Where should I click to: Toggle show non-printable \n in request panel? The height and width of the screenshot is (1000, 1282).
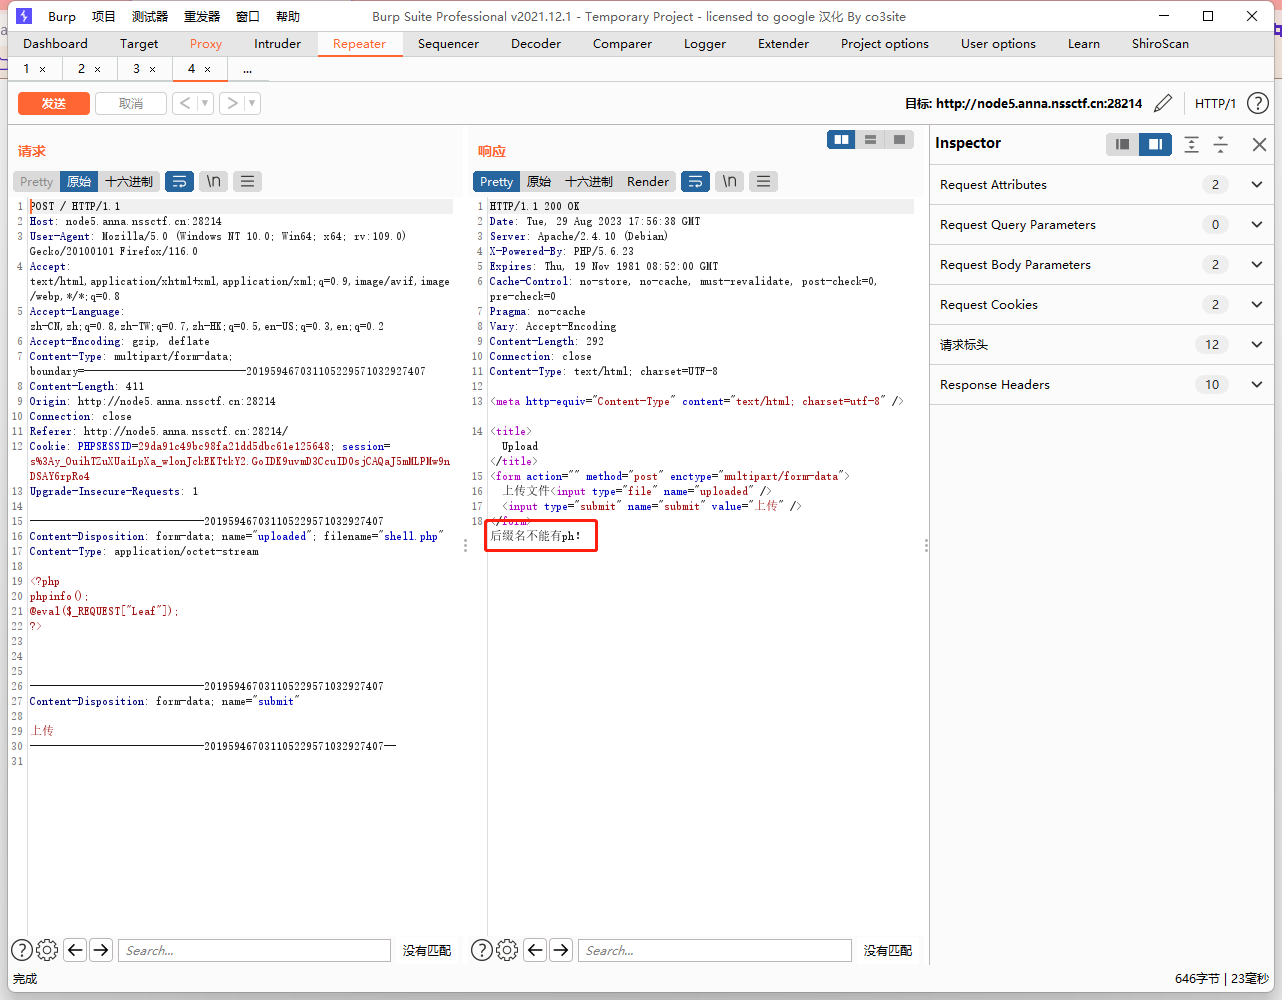213,181
